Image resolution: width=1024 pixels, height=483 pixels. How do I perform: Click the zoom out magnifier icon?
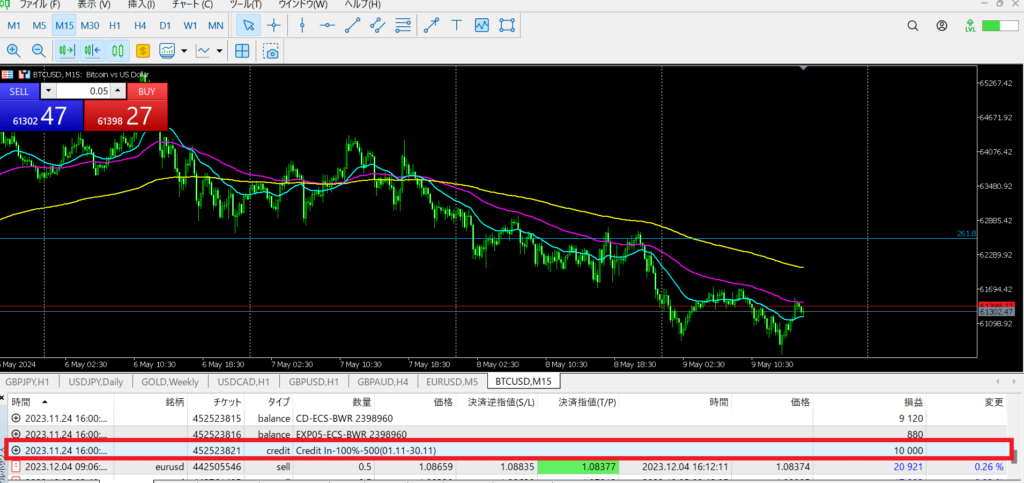tap(39, 50)
